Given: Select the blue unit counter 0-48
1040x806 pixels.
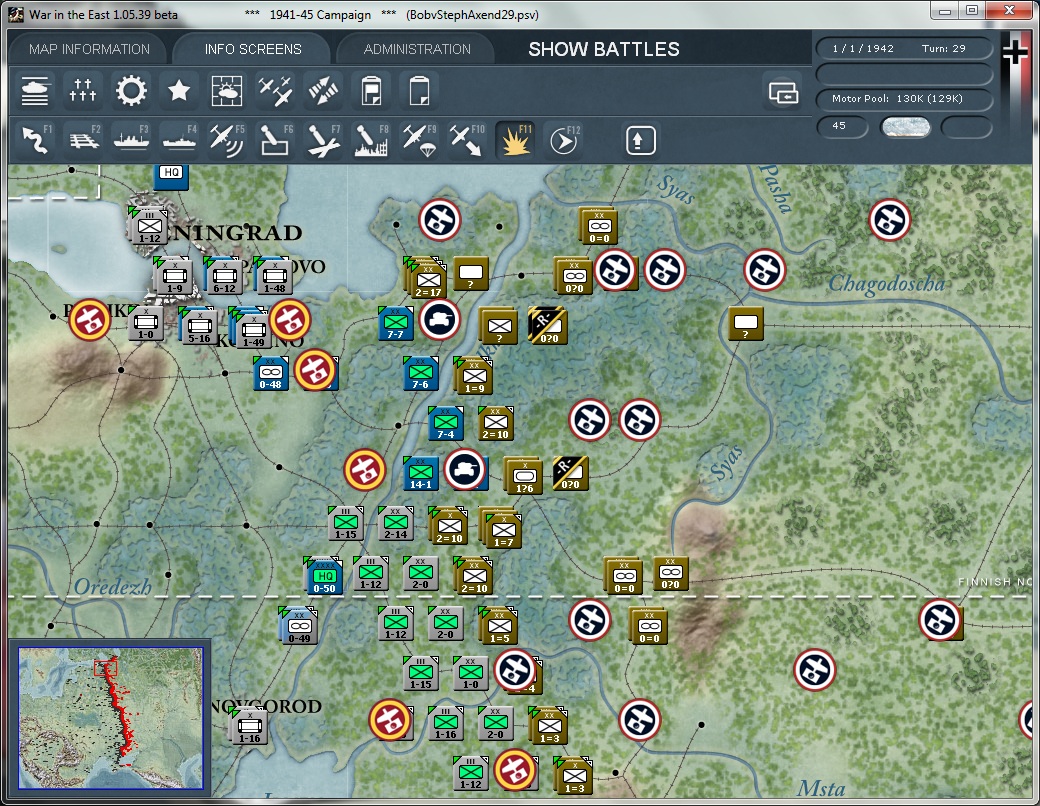Looking at the screenshot, I should click(x=271, y=373).
